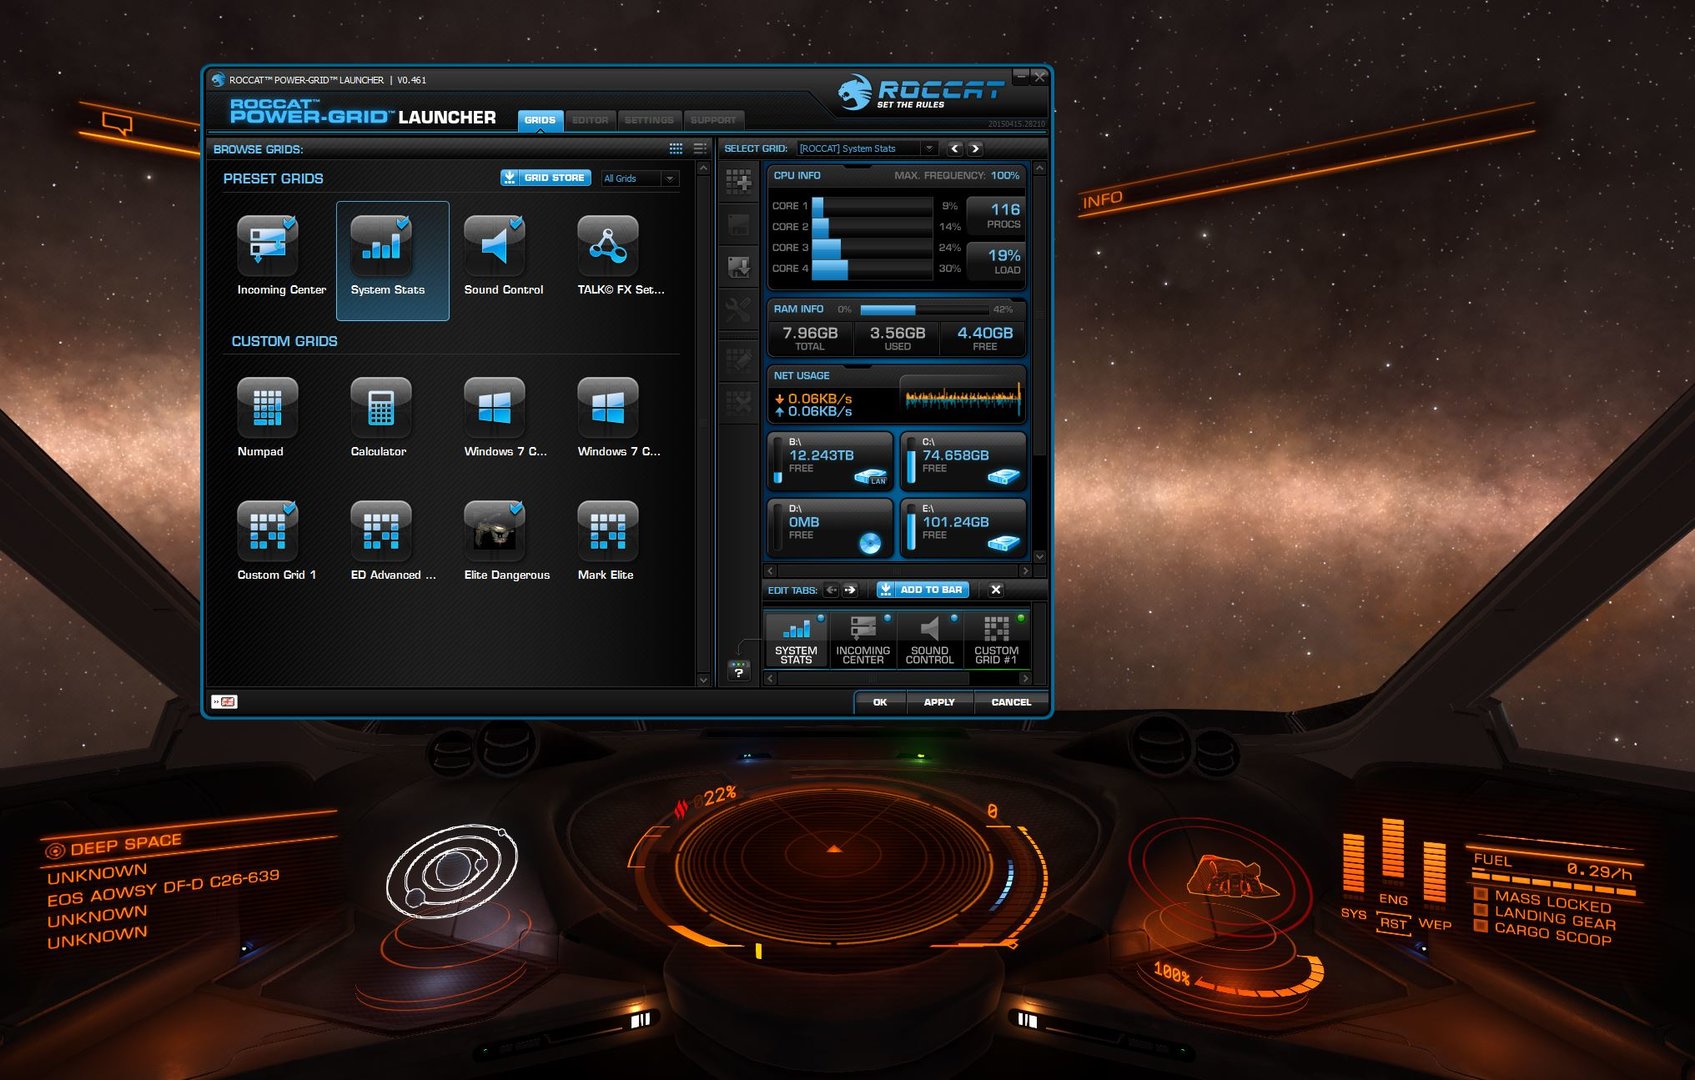Viewport: 1695px width, 1080px height.
Task: Select the ED Advanced custom grid
Action: [381, 531]
